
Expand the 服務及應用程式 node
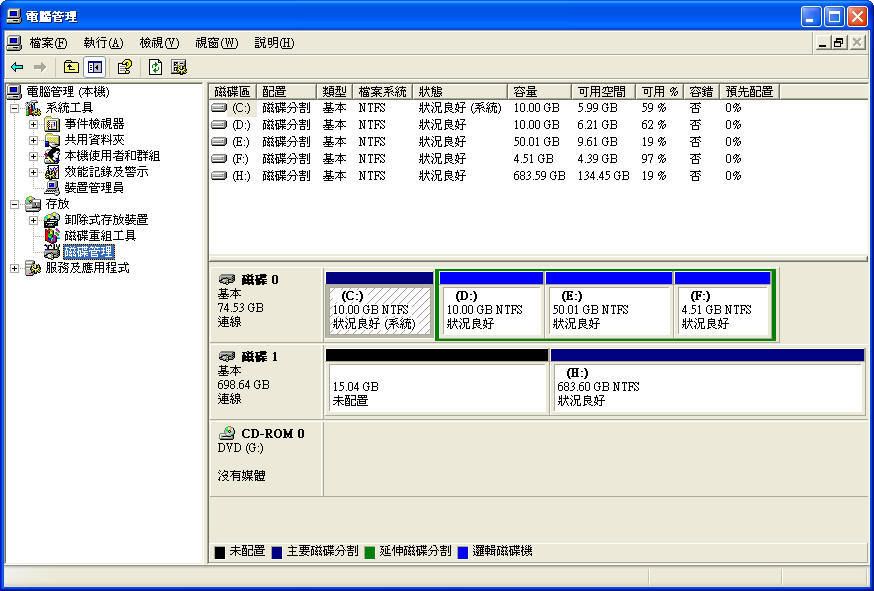pos(14,268)
